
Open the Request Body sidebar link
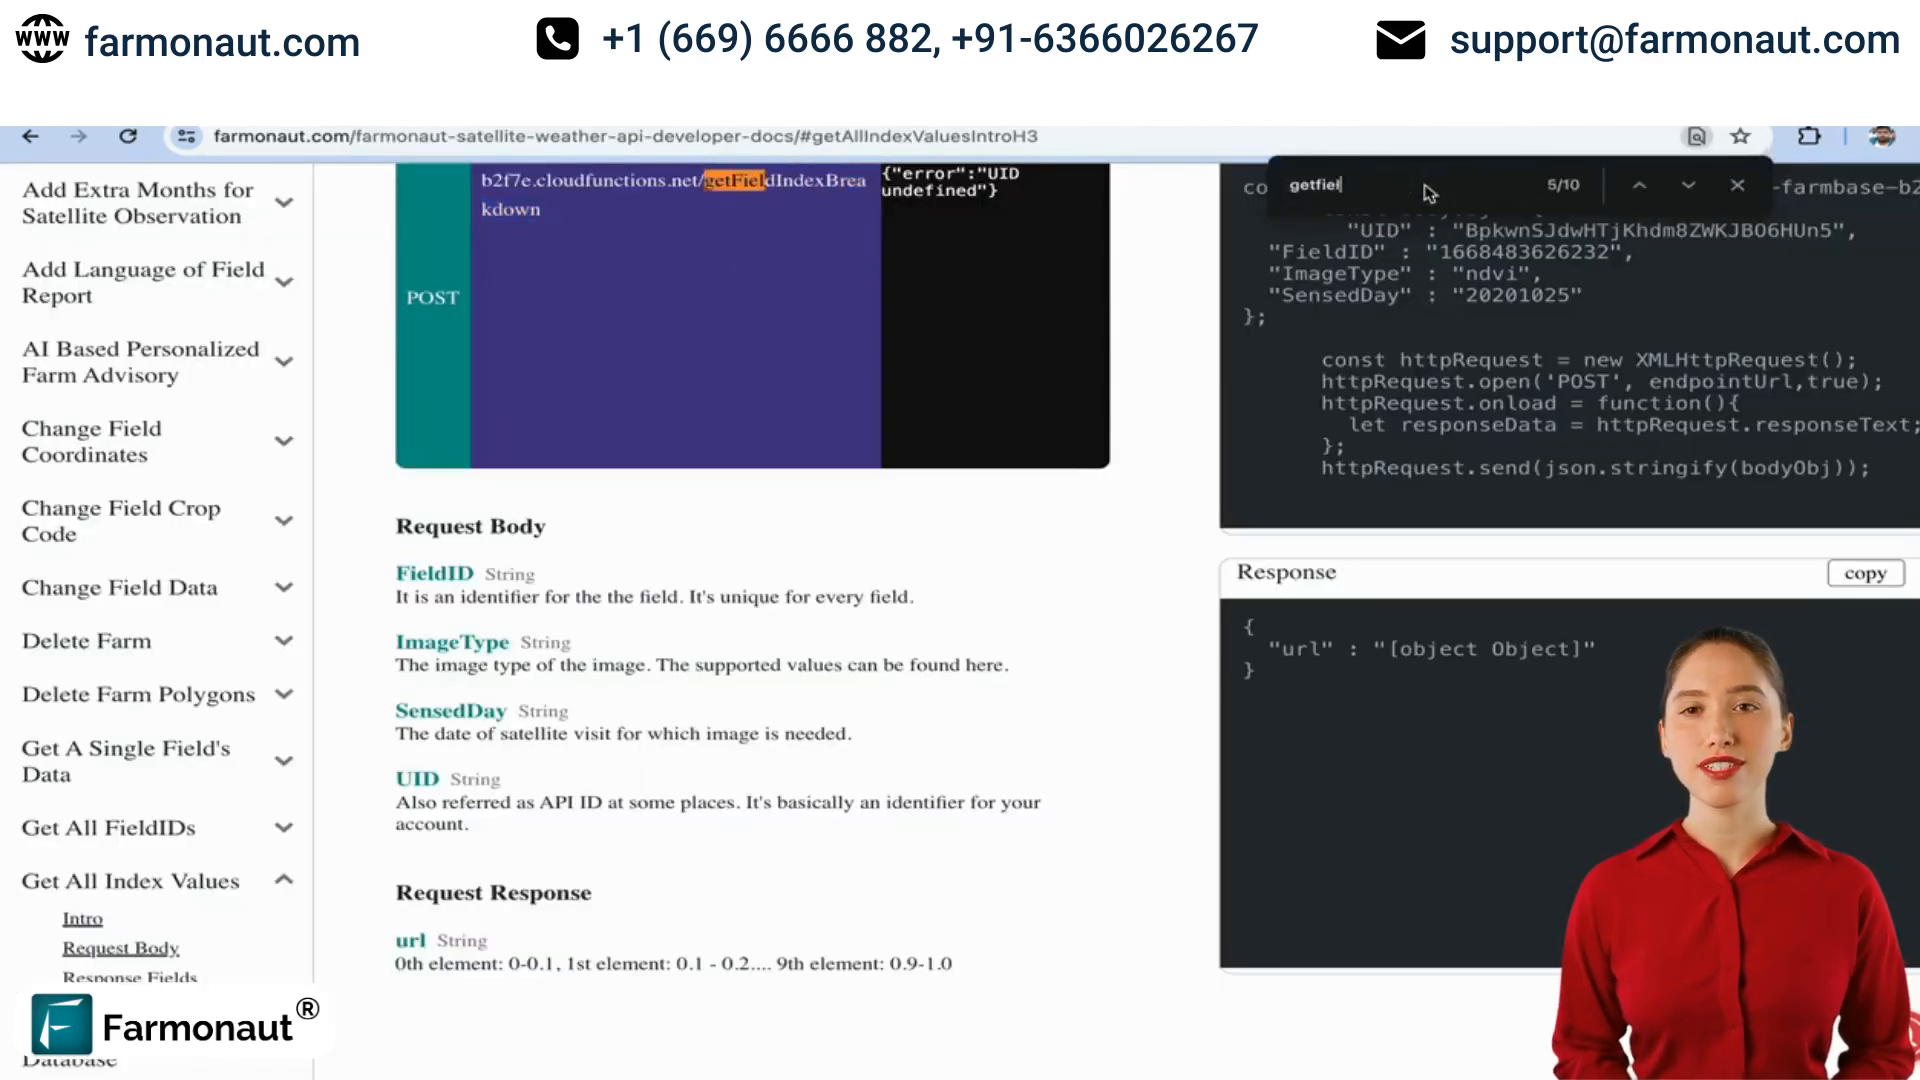click(x=120, y=948)
